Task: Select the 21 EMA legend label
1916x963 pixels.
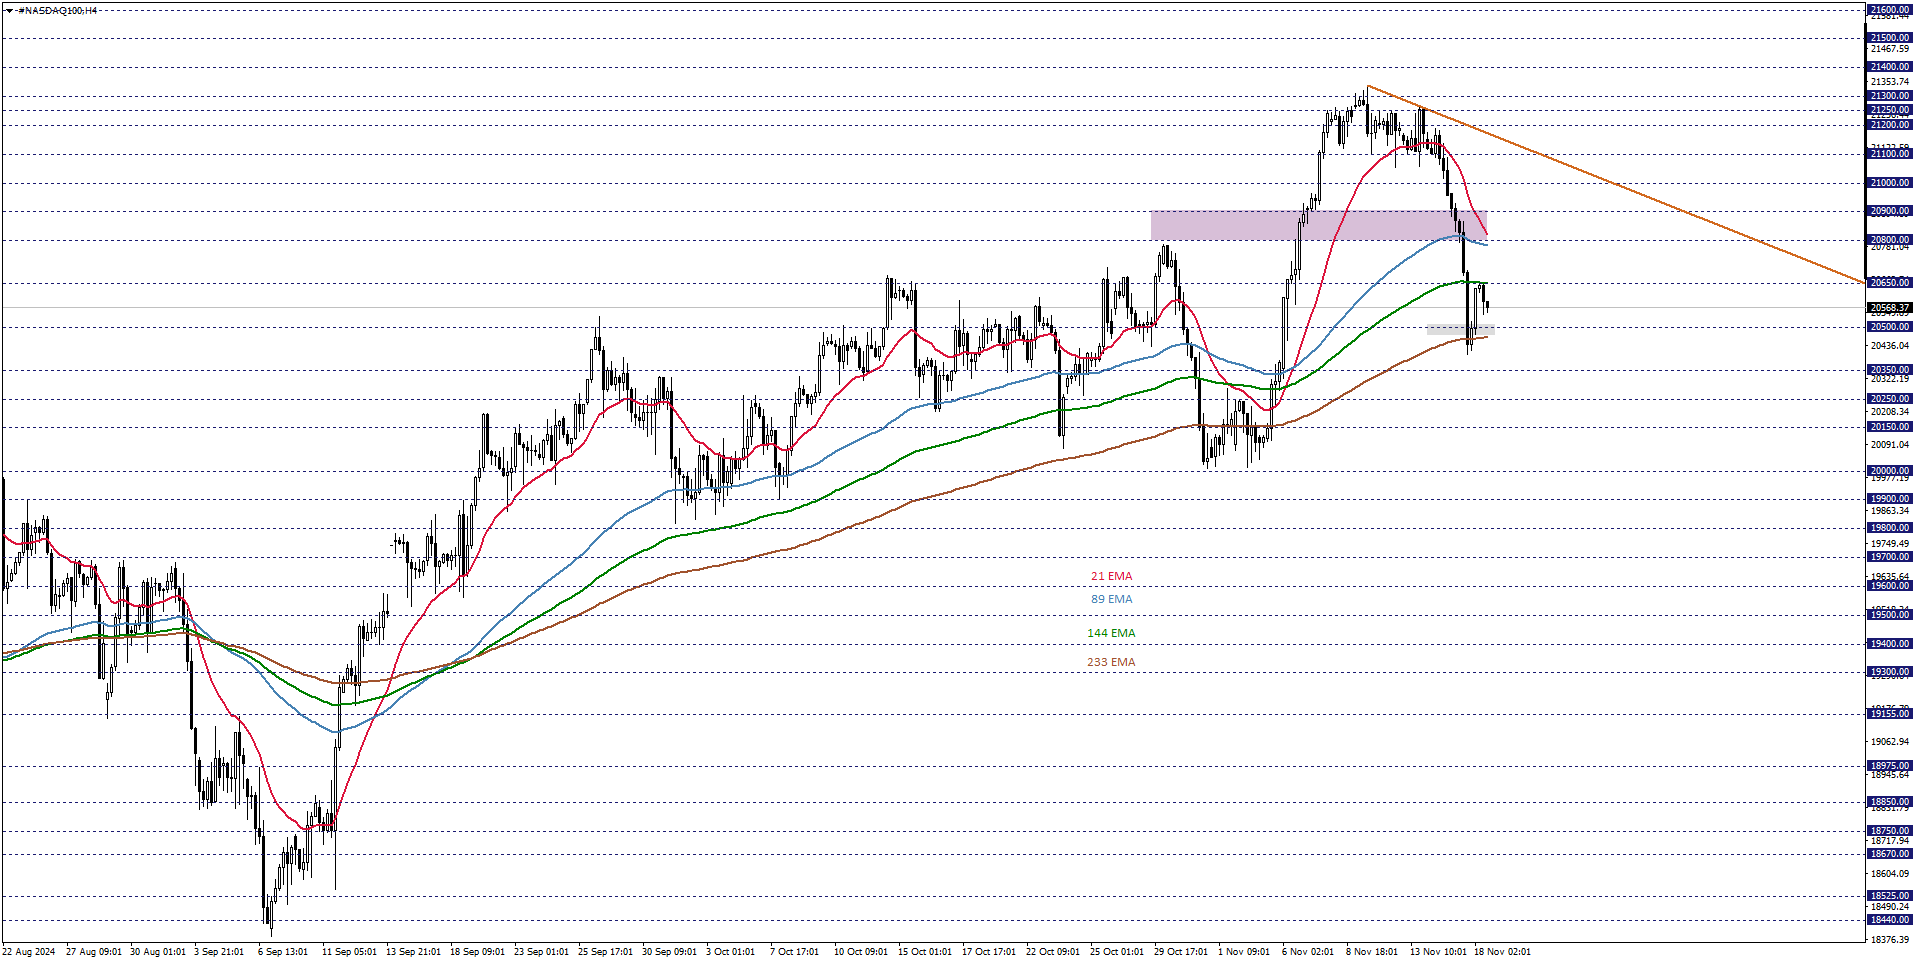Action: click(x=1111, y=576)
